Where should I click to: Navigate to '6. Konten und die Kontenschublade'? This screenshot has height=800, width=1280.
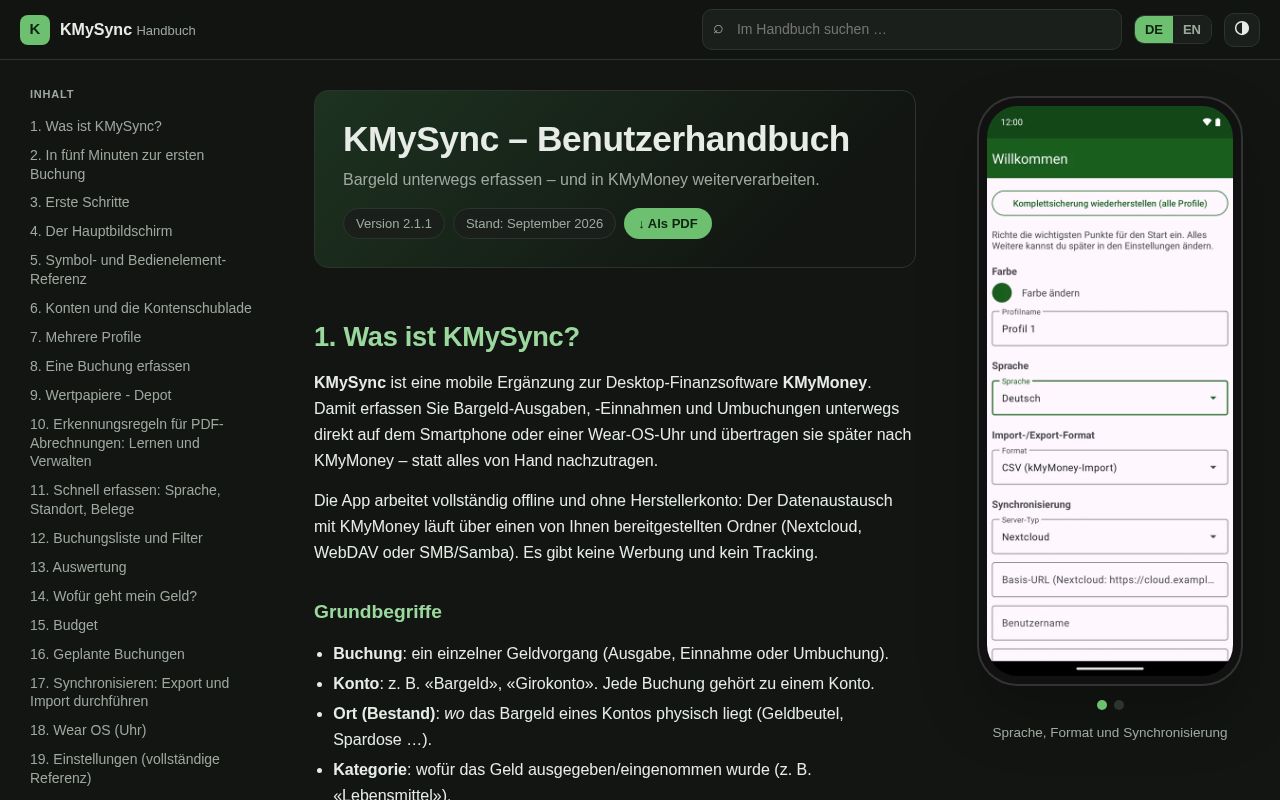pyautogui.click(x=141, y=308)
